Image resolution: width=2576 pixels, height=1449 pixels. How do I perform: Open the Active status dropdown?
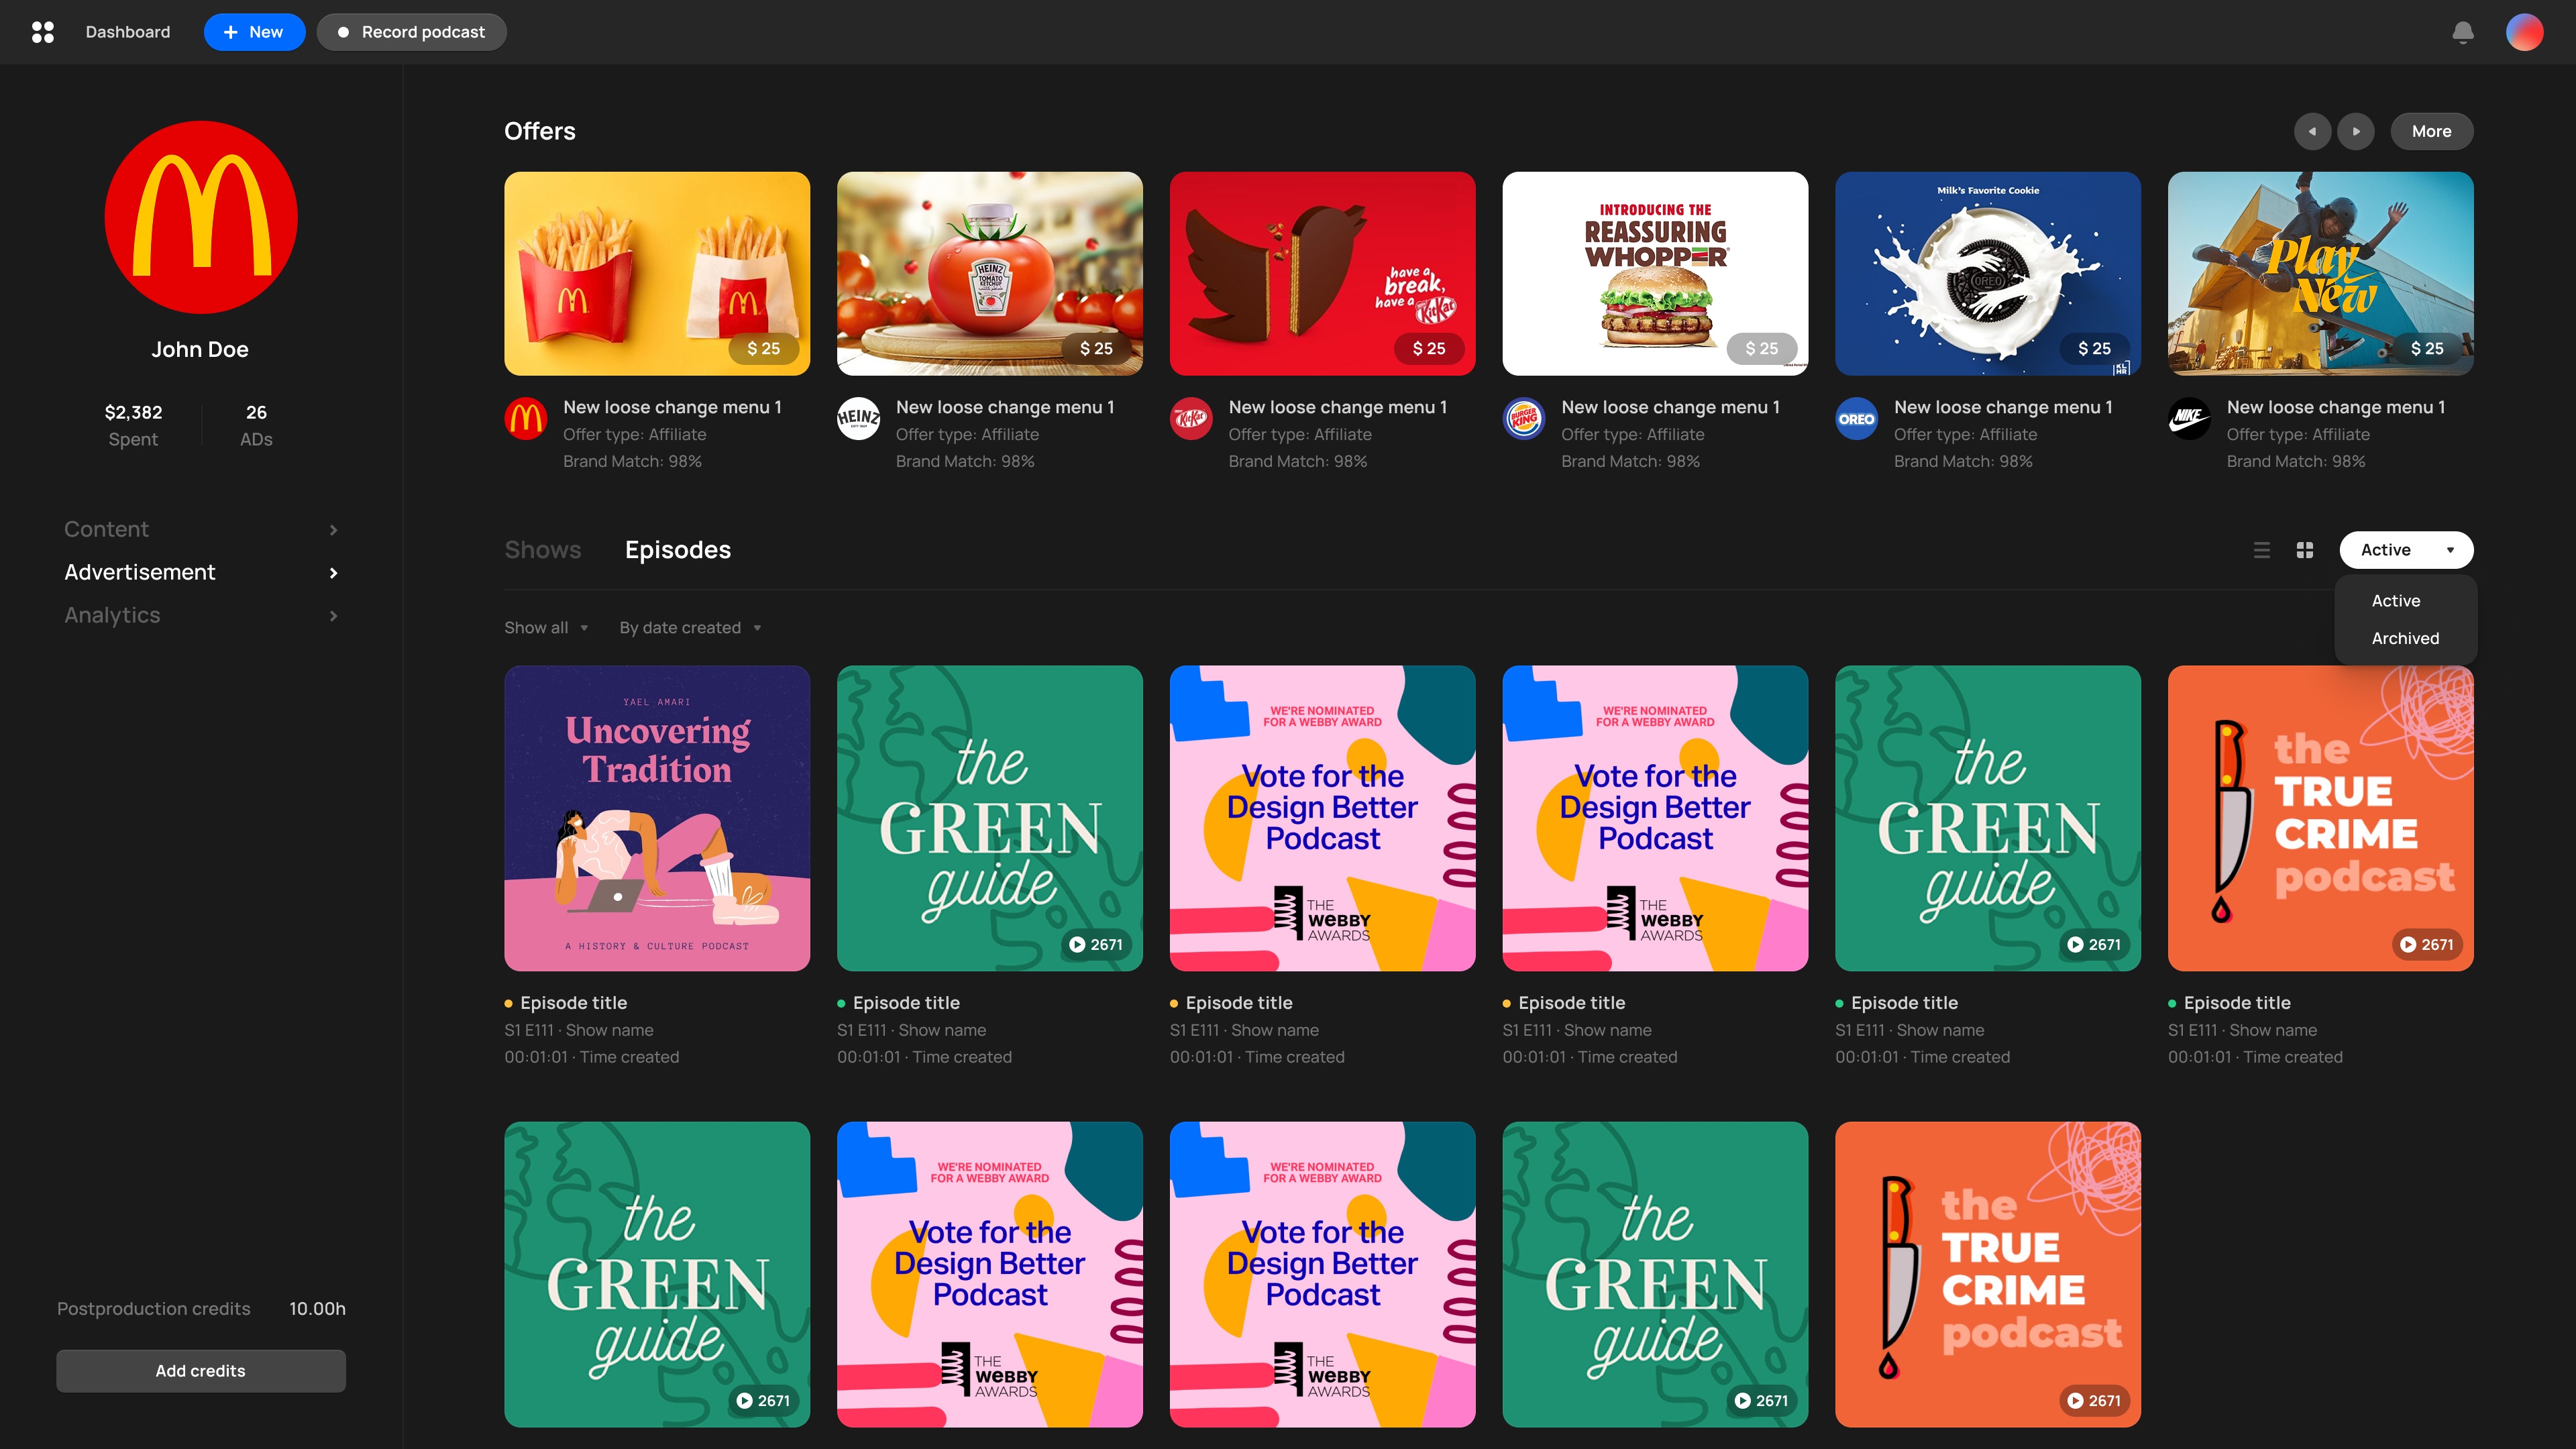[2406, 550]
